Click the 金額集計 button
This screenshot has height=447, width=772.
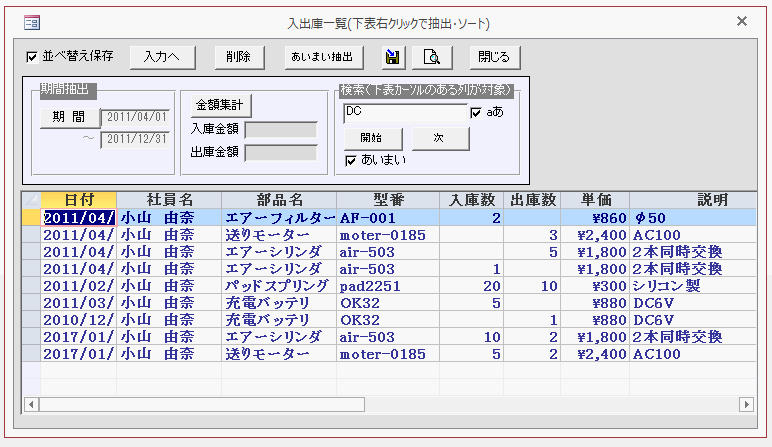pos(220,105)
